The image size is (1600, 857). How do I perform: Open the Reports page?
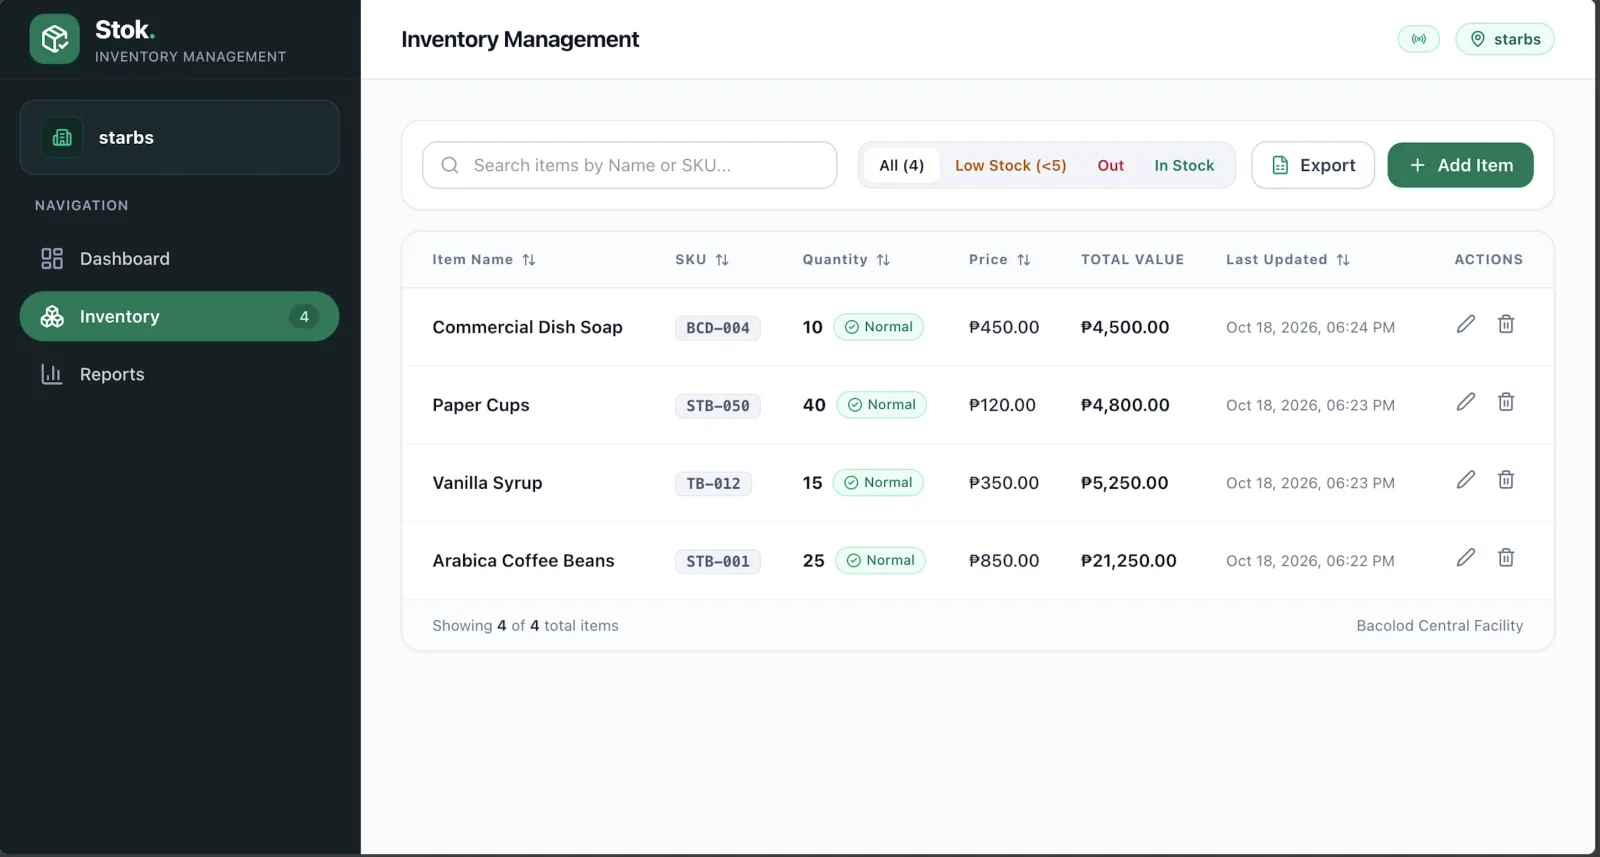(x=179, y=374)
